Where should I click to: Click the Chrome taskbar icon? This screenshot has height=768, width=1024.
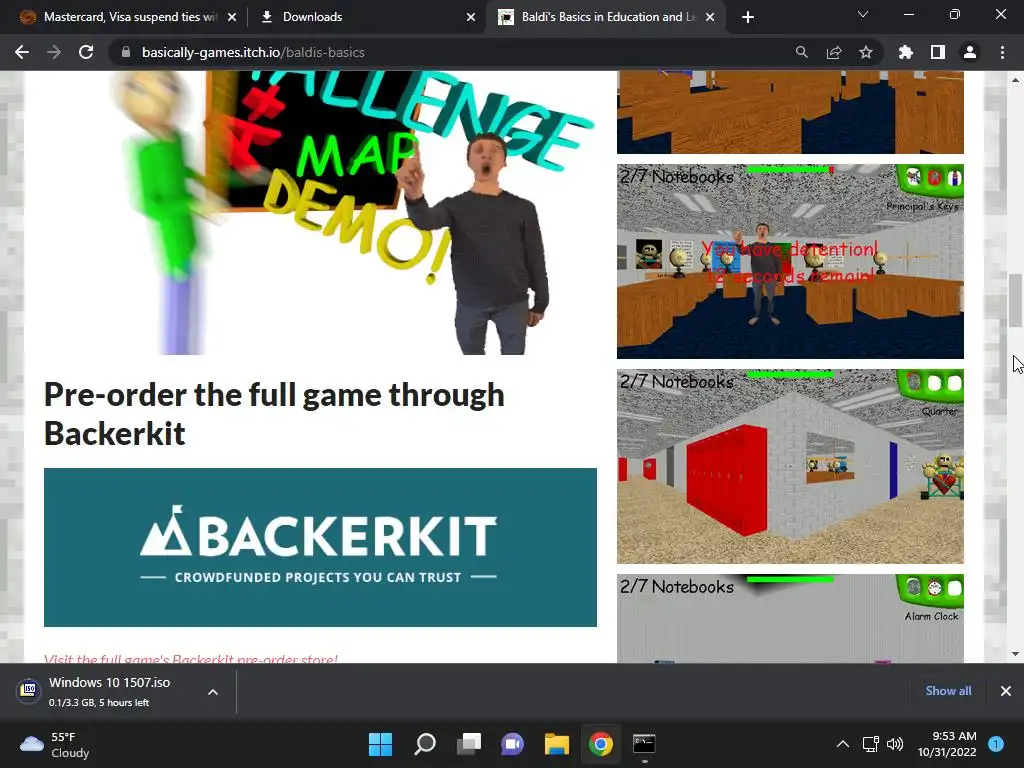(600, 744)
